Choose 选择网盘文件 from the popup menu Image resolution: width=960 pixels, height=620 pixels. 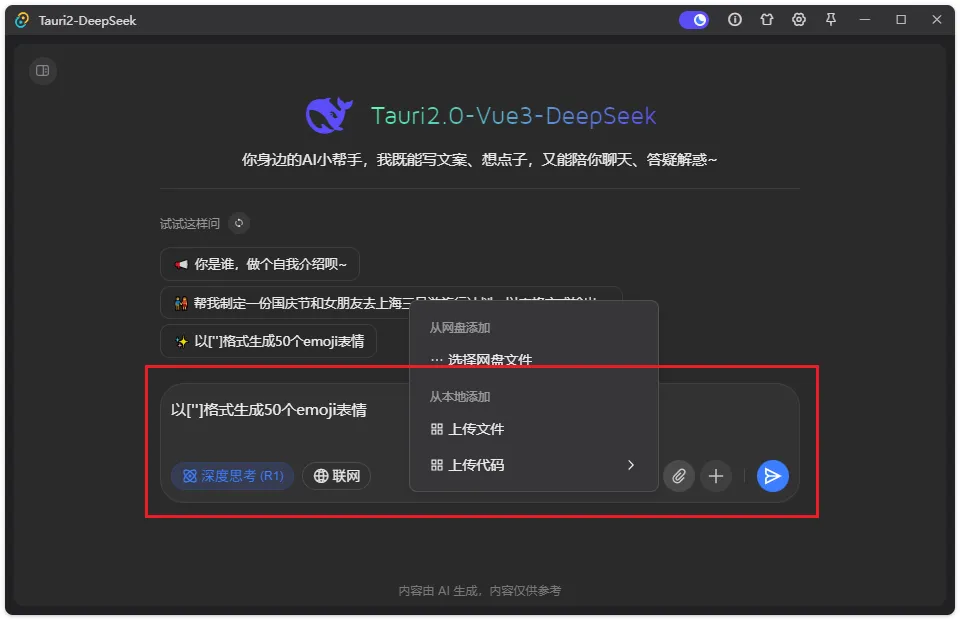coord(534,359)
